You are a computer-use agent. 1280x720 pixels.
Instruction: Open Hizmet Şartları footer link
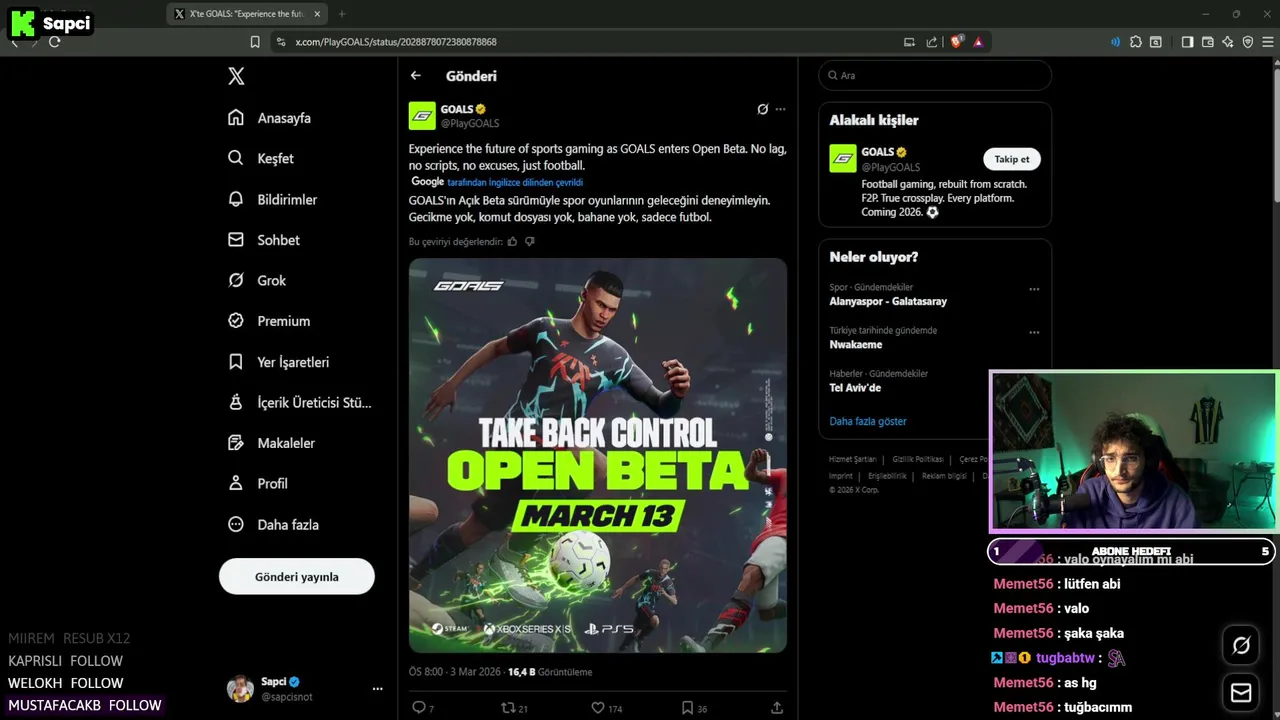pyautogui.click(x=852, y=459)
